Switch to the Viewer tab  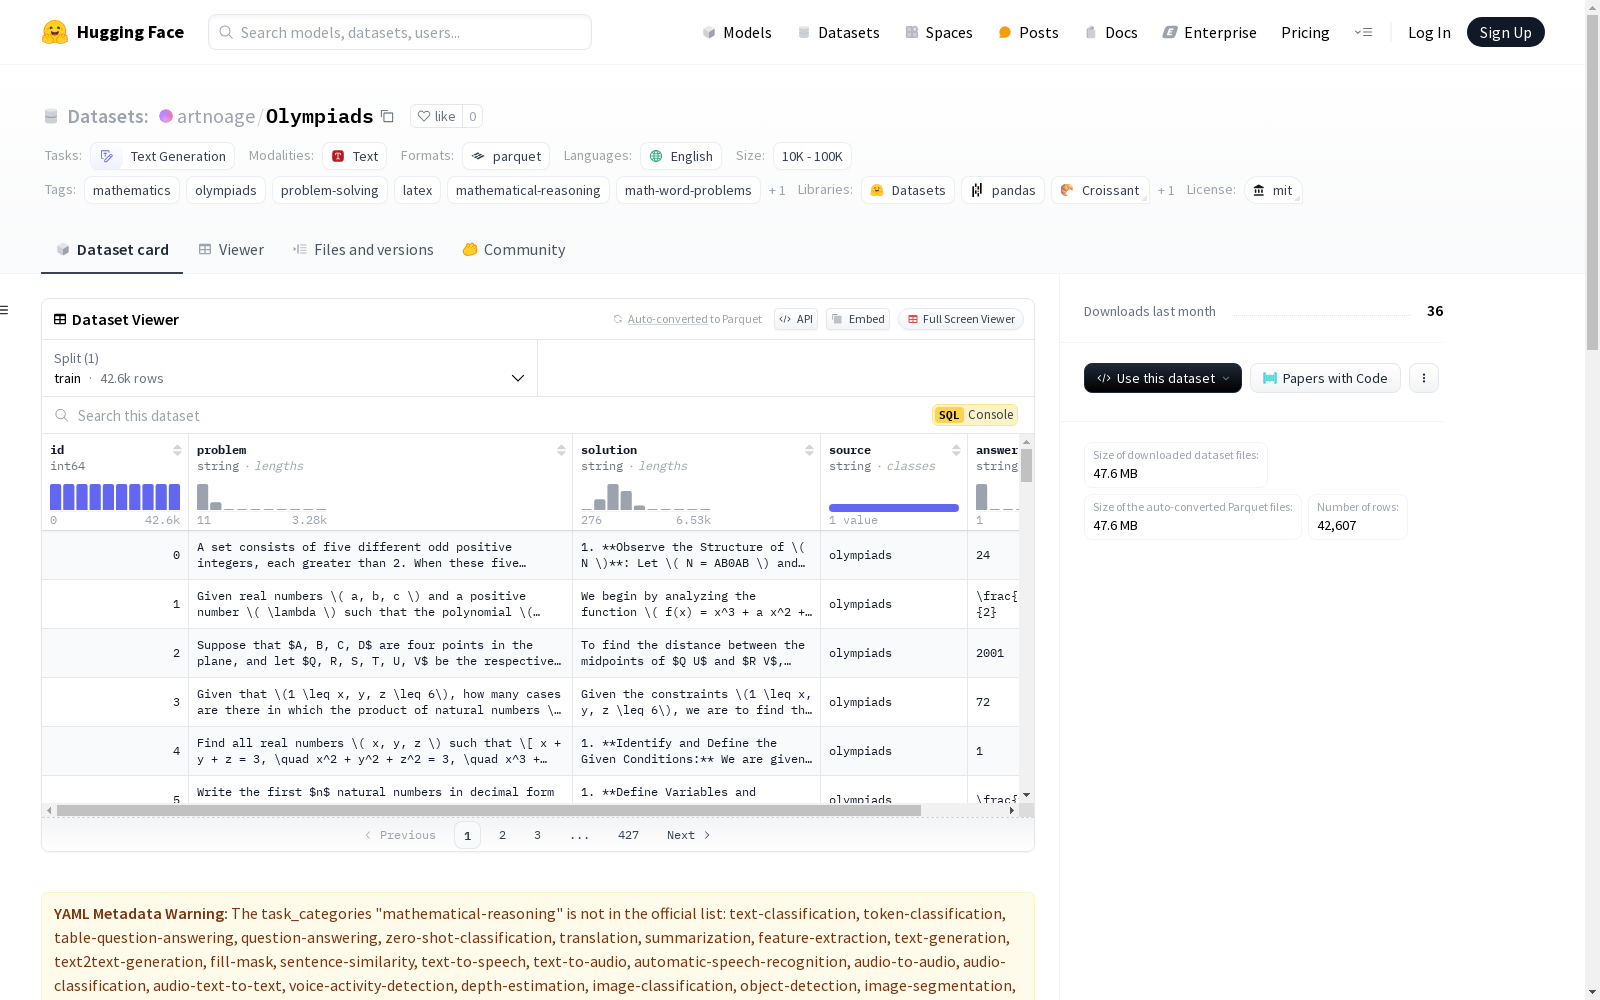[231, 250]
